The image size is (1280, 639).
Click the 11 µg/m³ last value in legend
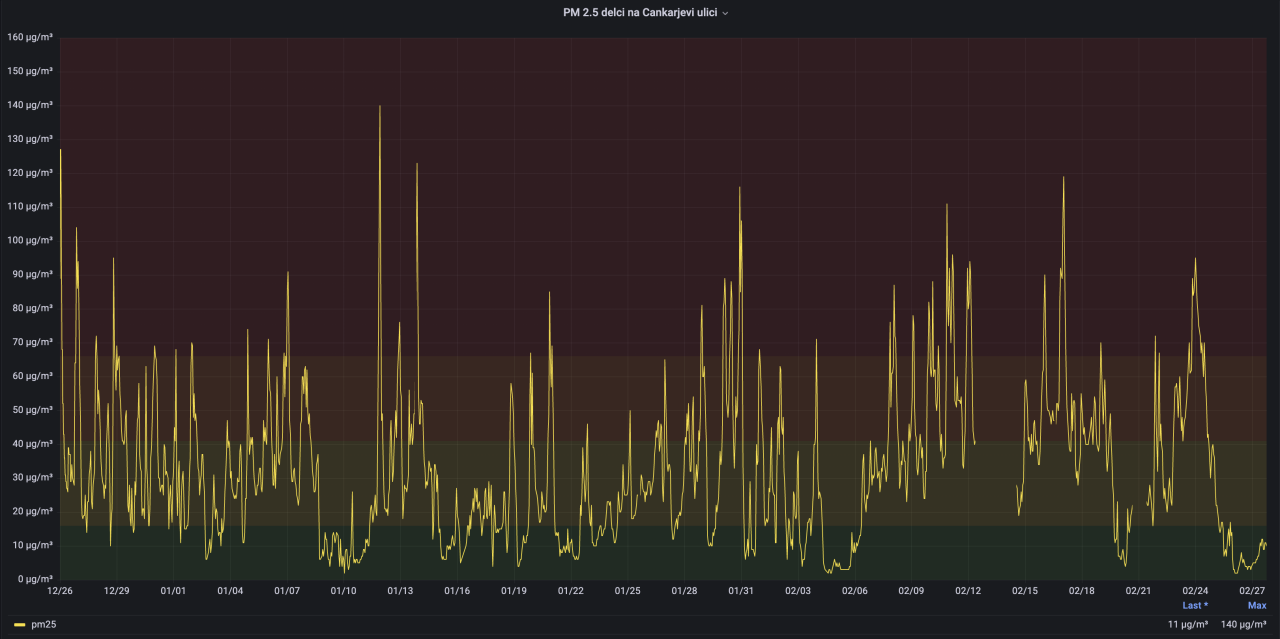(1188, 624)
